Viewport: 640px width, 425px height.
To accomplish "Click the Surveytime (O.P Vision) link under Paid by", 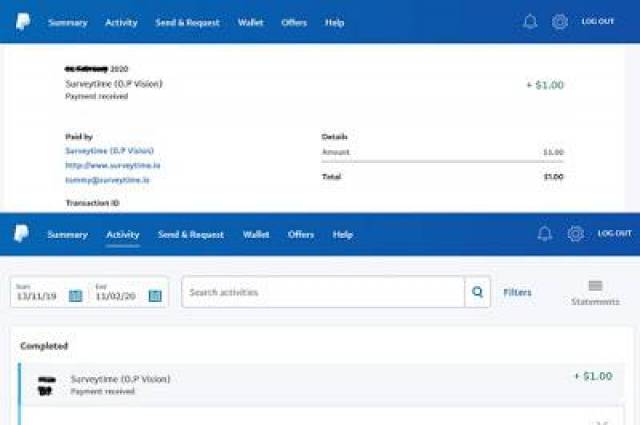I will (x=109, y=150).
